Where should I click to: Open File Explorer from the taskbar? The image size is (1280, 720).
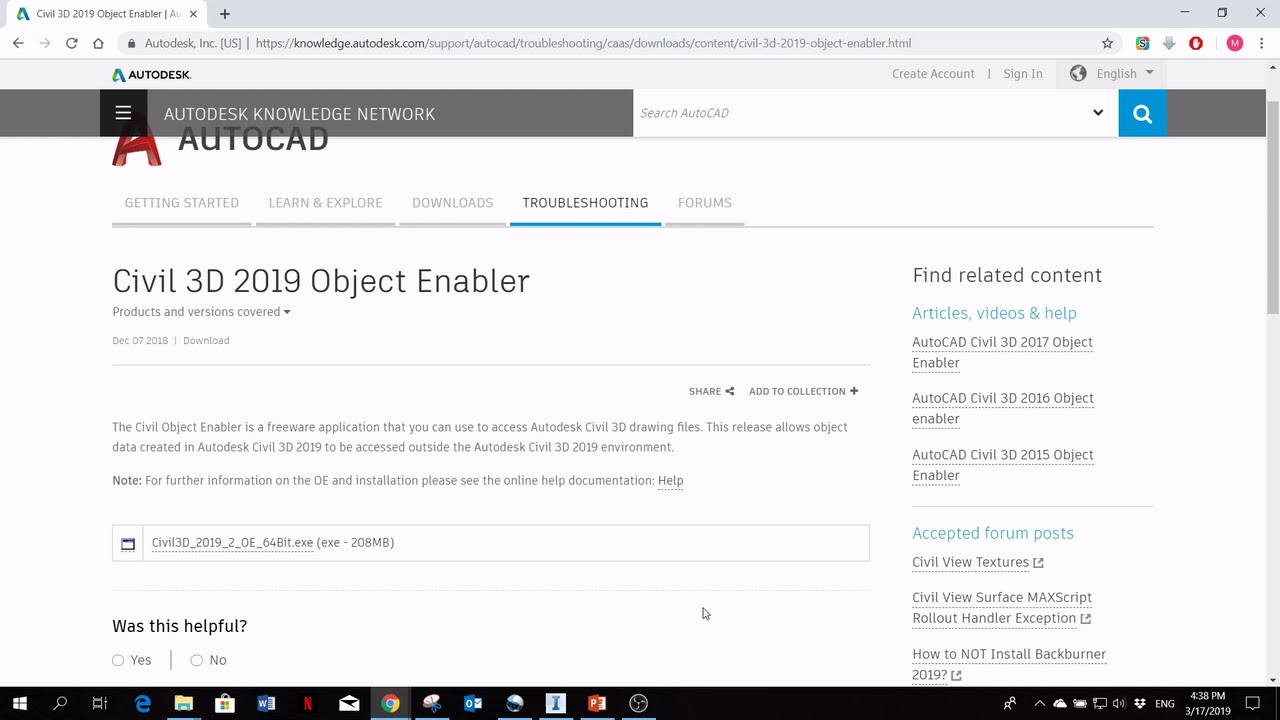pyautogui.click(x=183, y=703)
